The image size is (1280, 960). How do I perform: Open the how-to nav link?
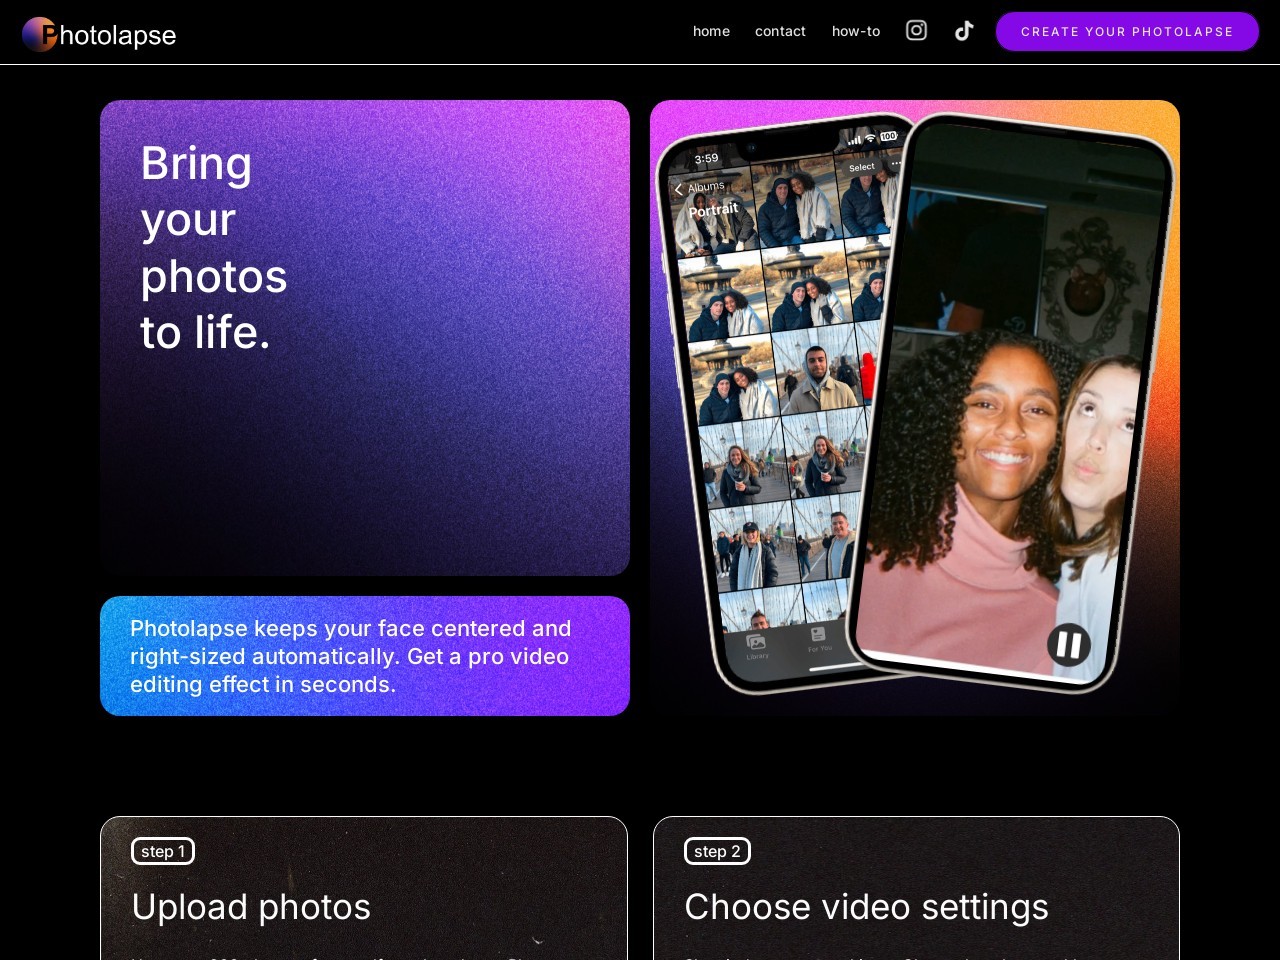coord(856,31)
